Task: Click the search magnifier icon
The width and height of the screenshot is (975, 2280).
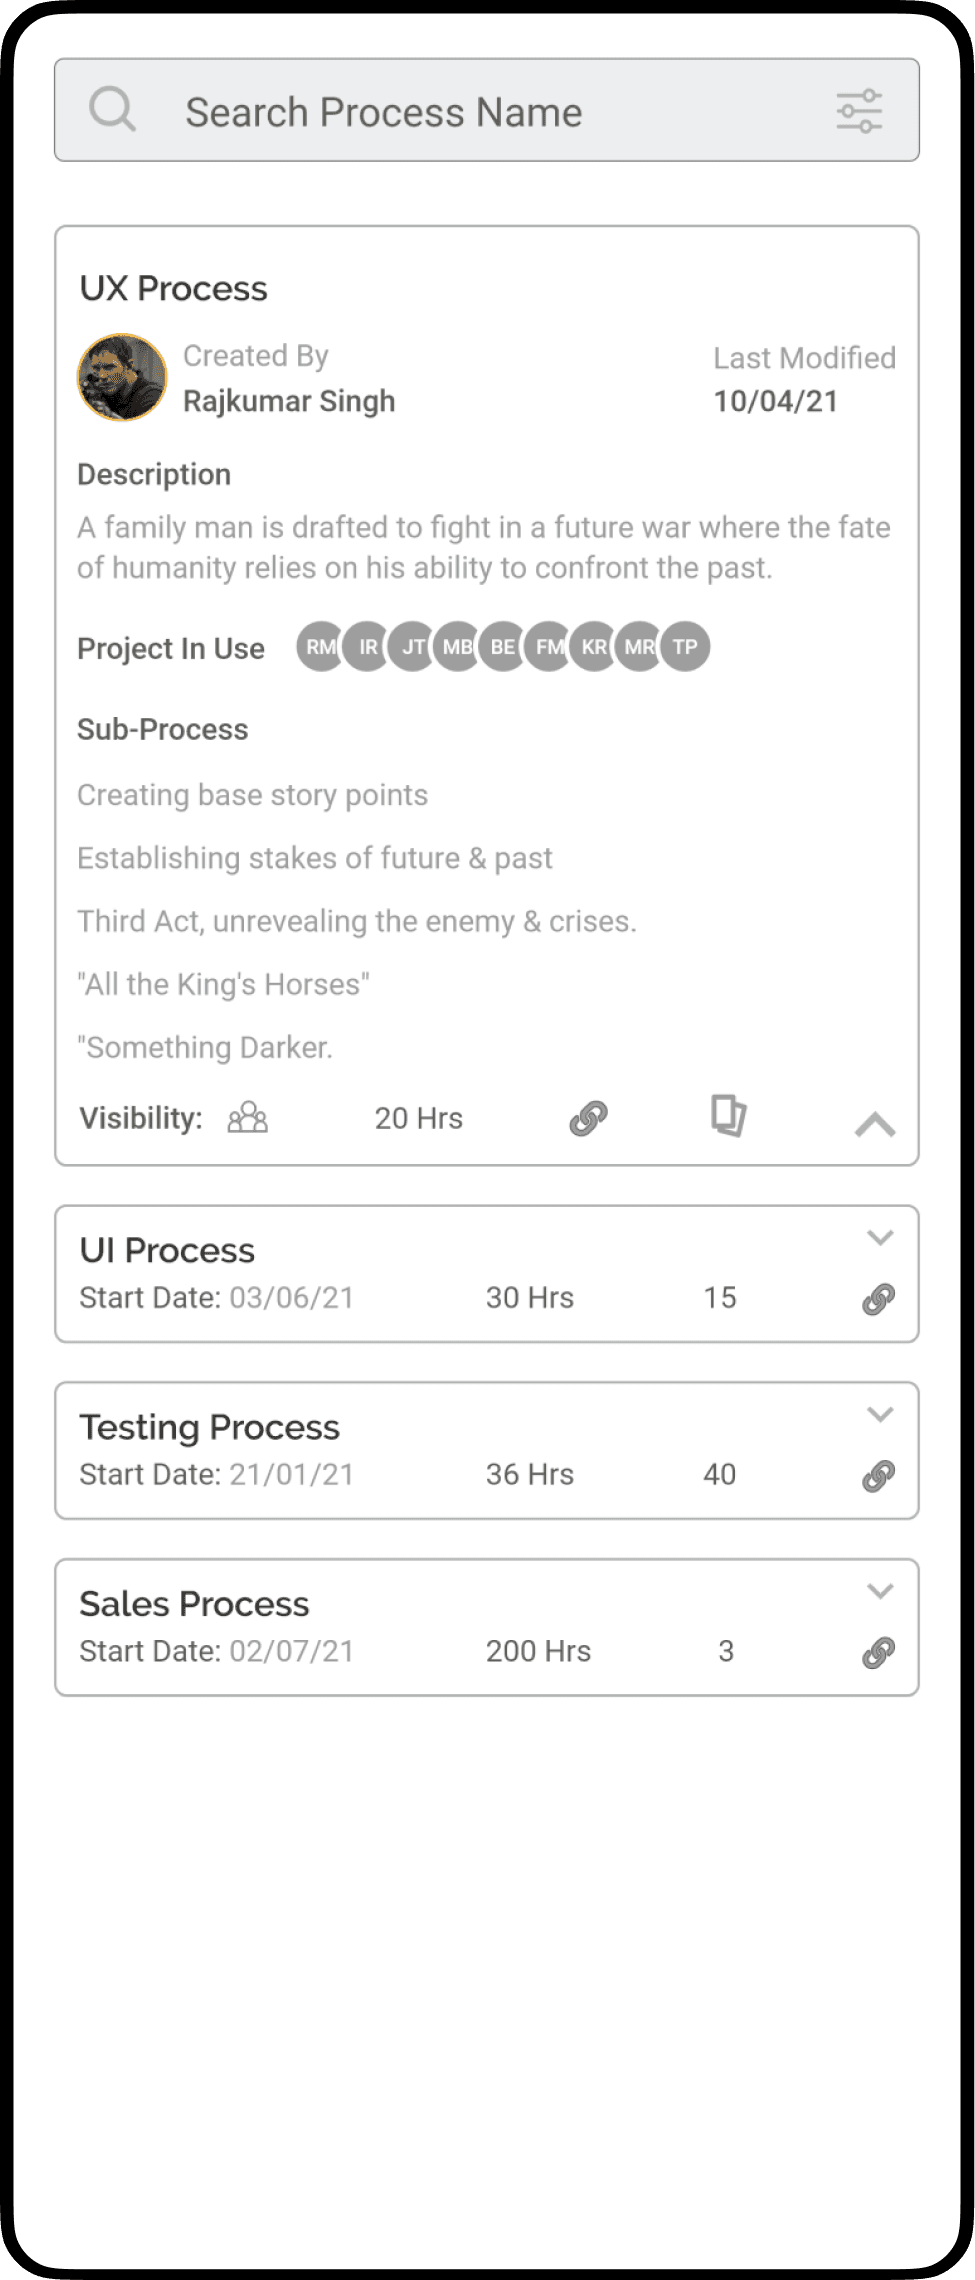Action: pyautogui.click(x=112, y=110)
